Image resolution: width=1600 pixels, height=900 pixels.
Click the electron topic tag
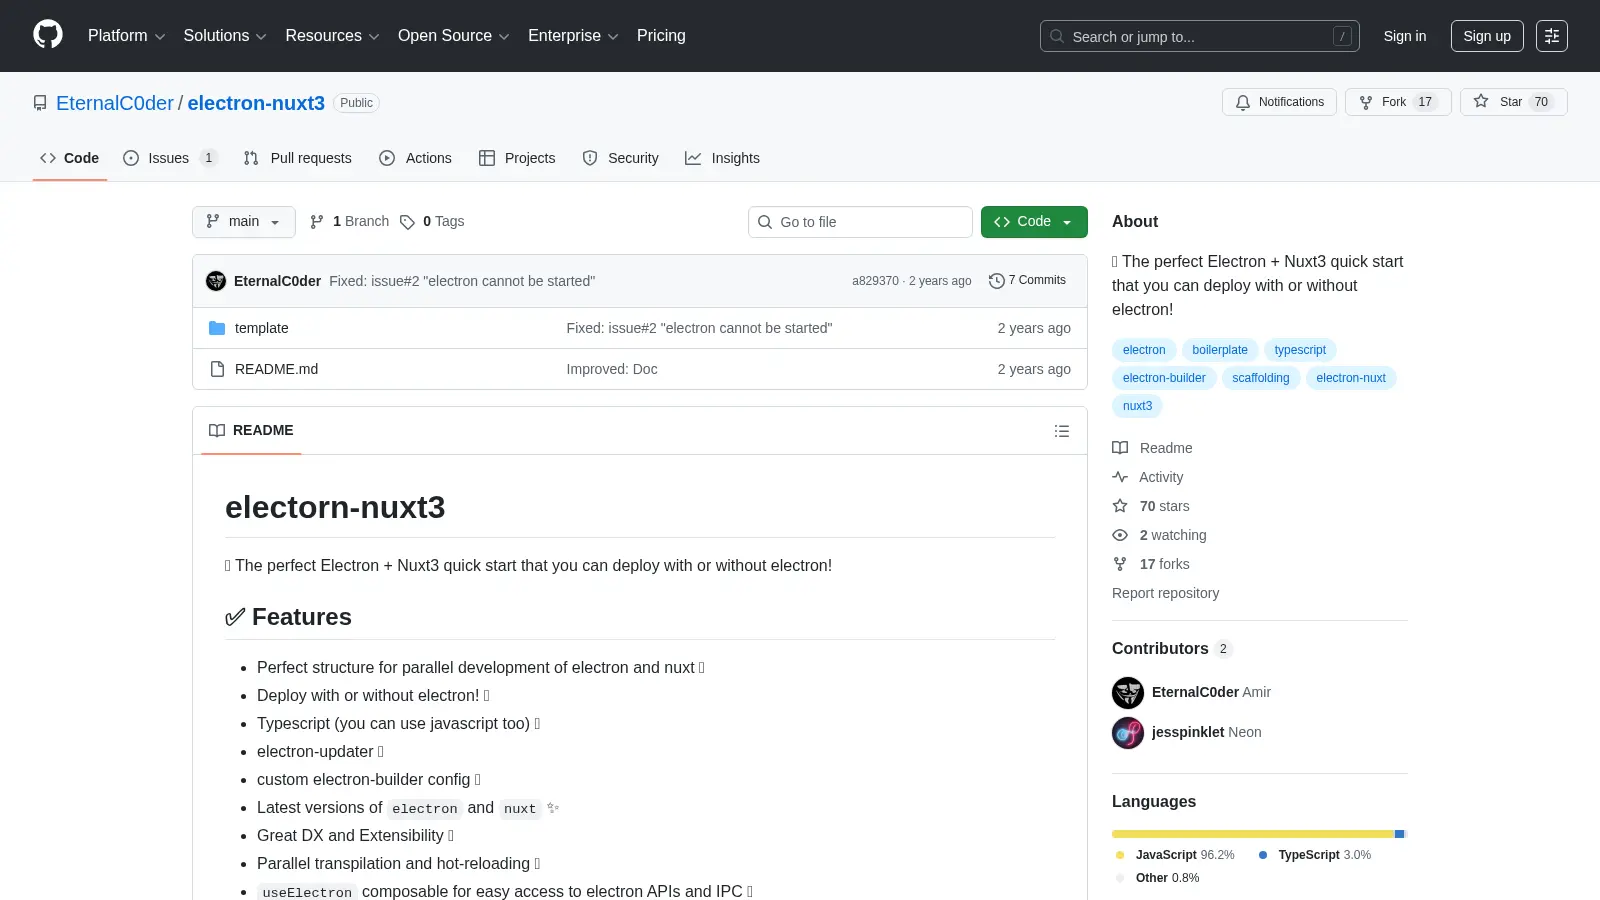[x=1144, y=350]
